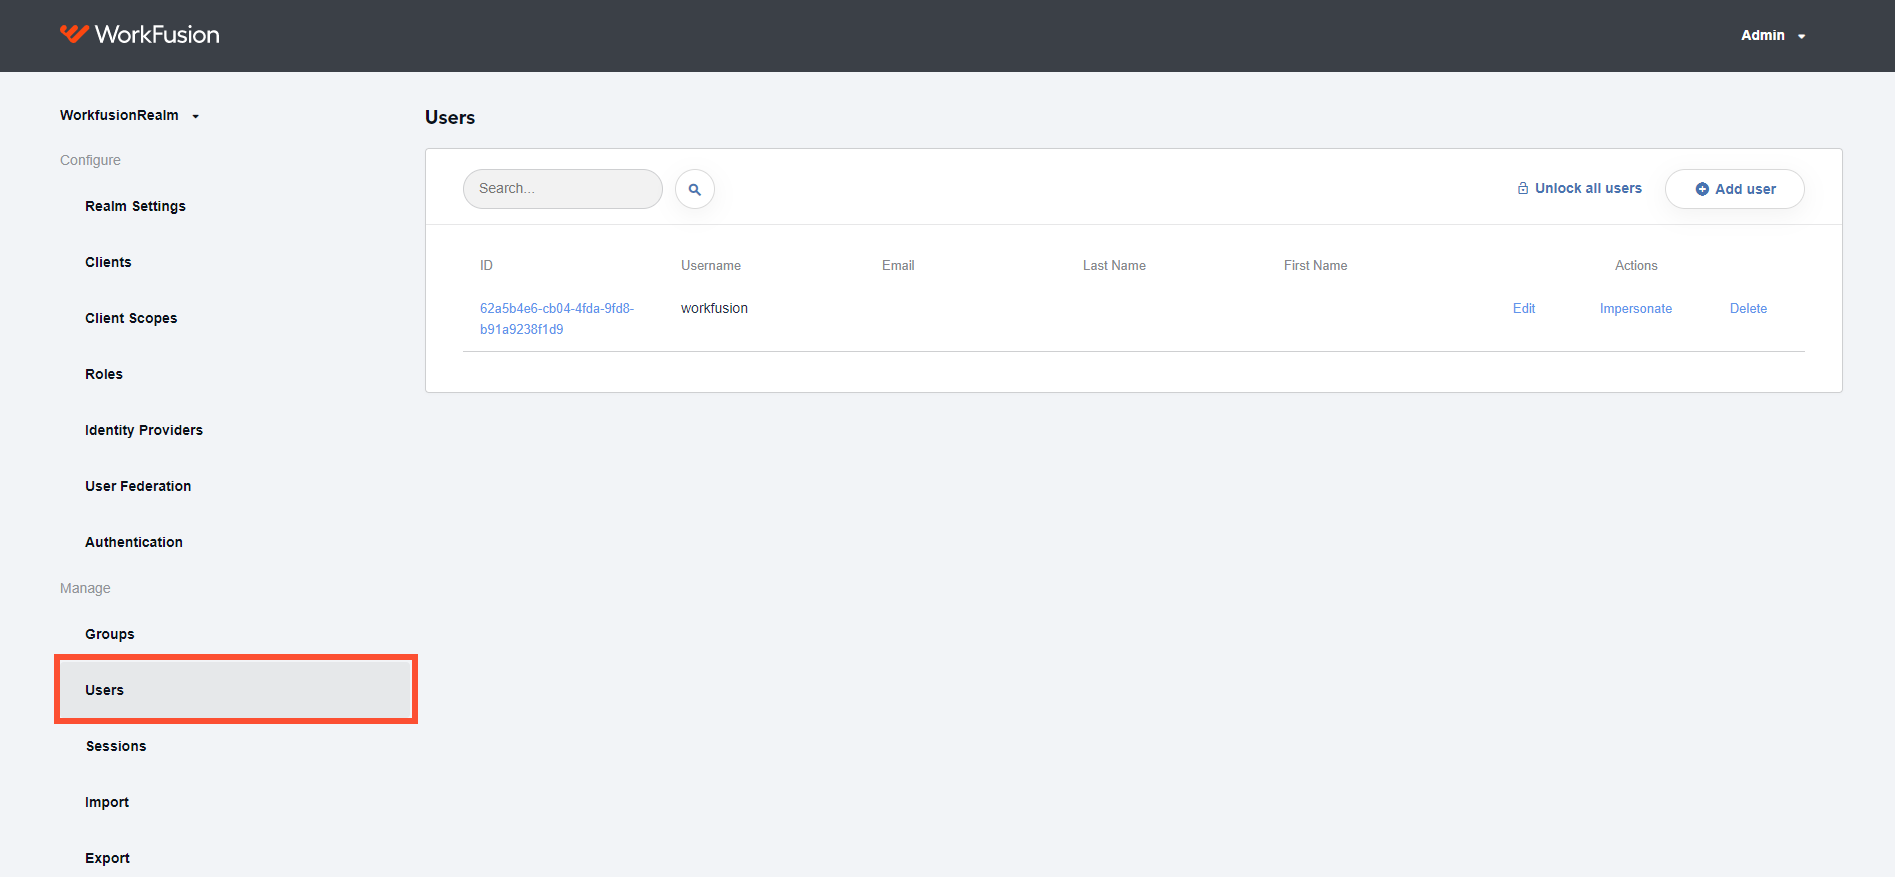Open Export page
Viewport: 1895px width, 877px height.
click(108, 858)
